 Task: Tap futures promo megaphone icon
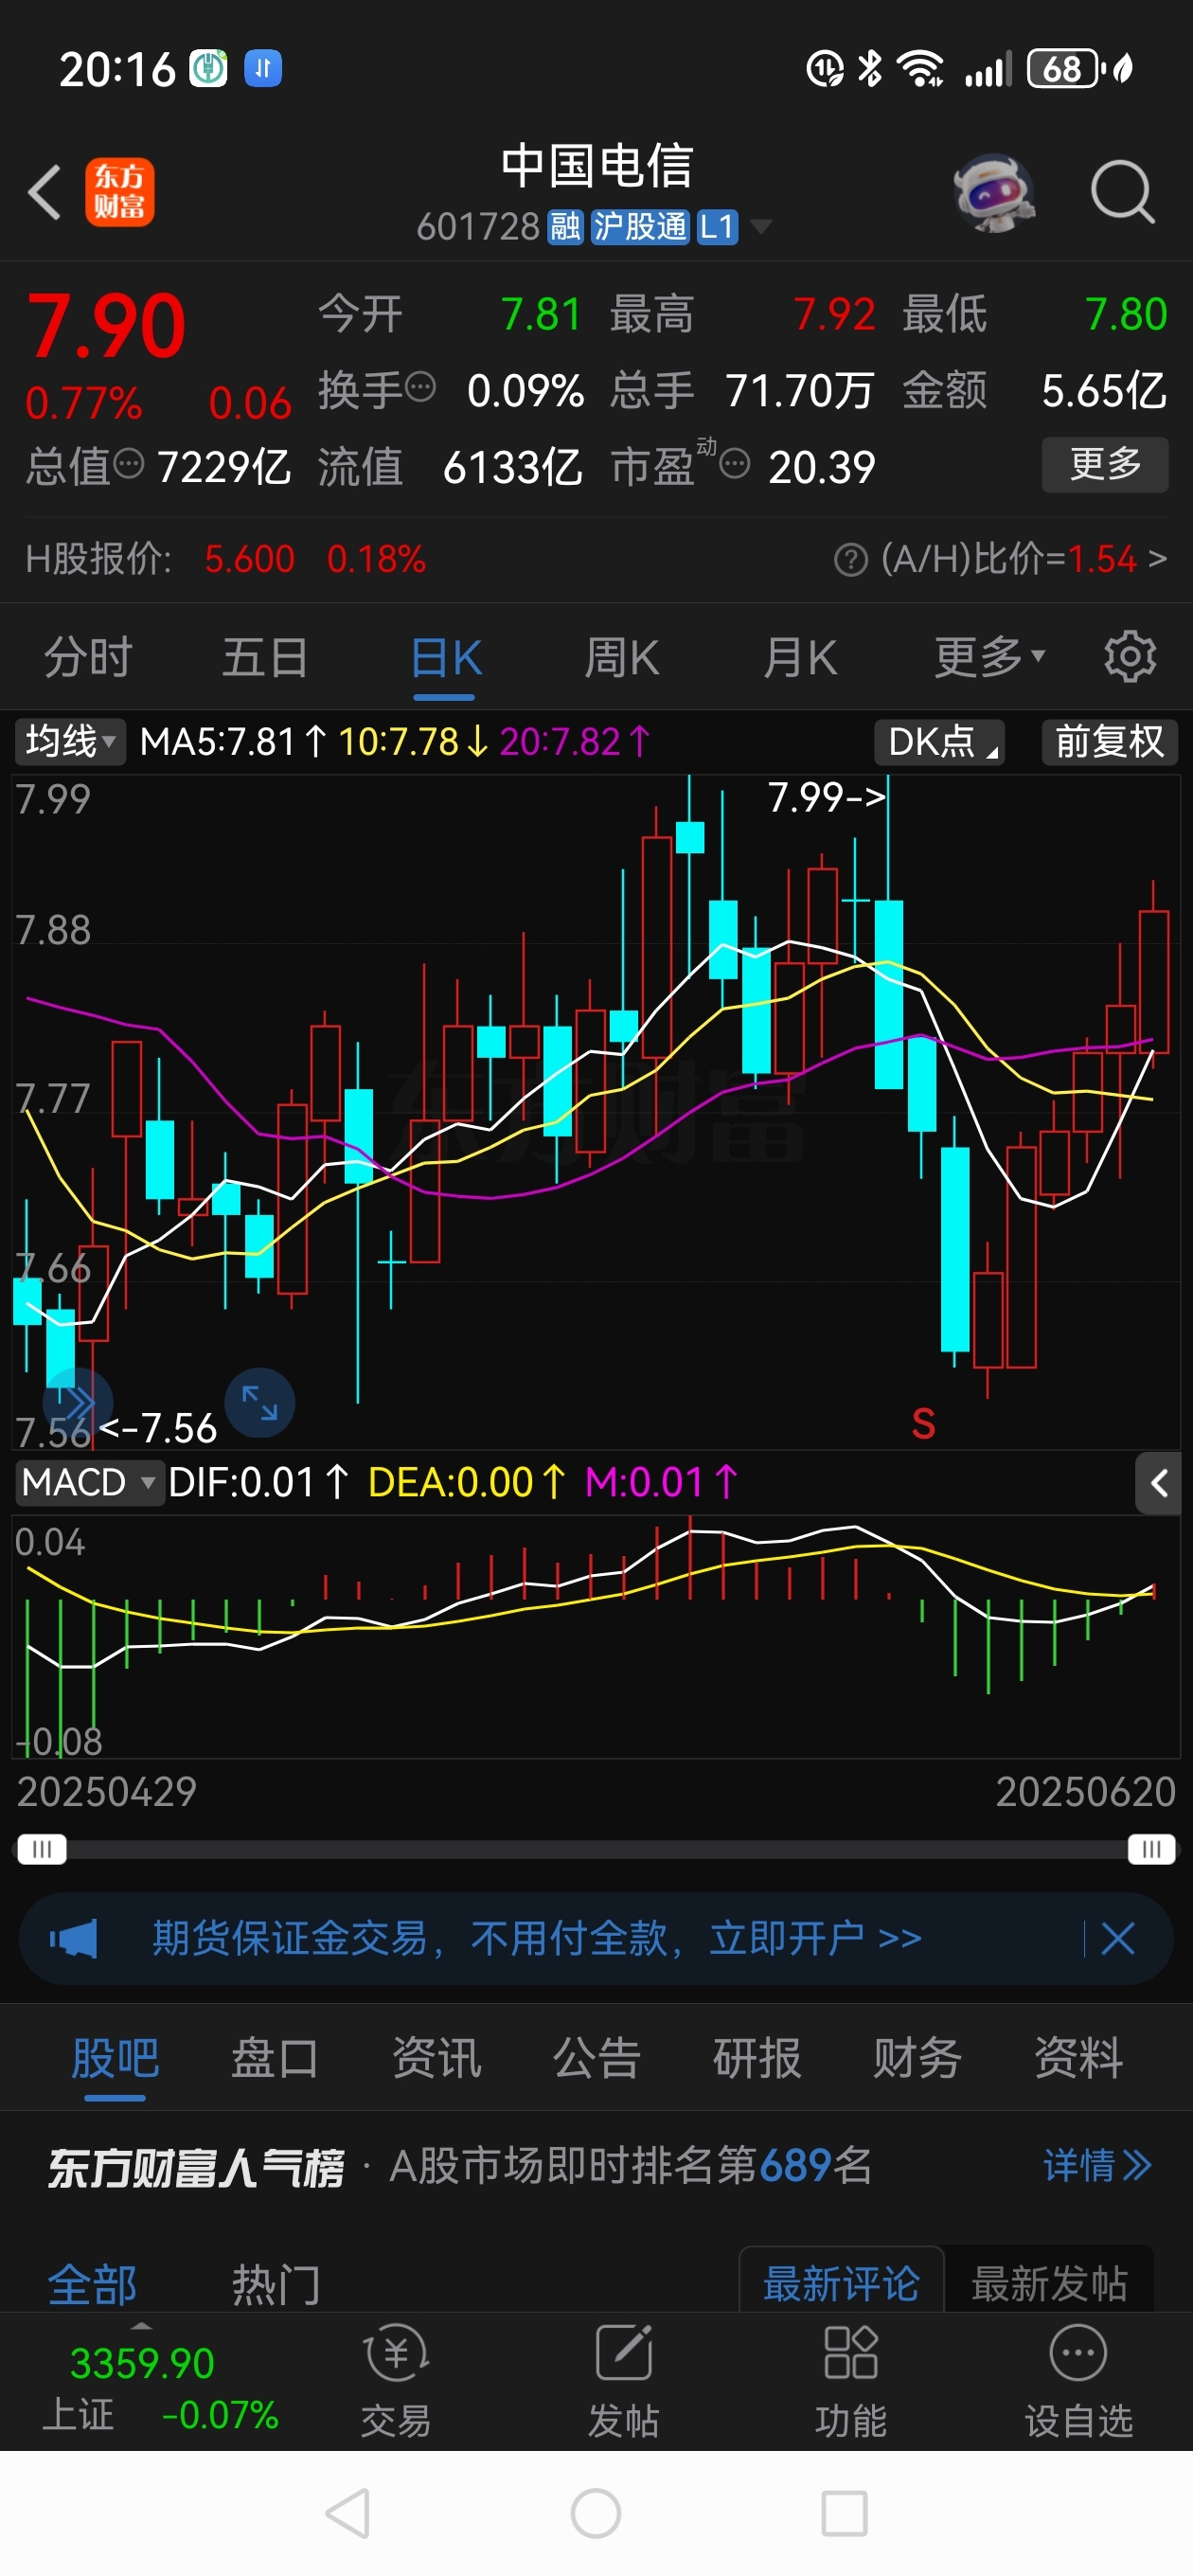pyautogui.click(x=74, y=1939)
